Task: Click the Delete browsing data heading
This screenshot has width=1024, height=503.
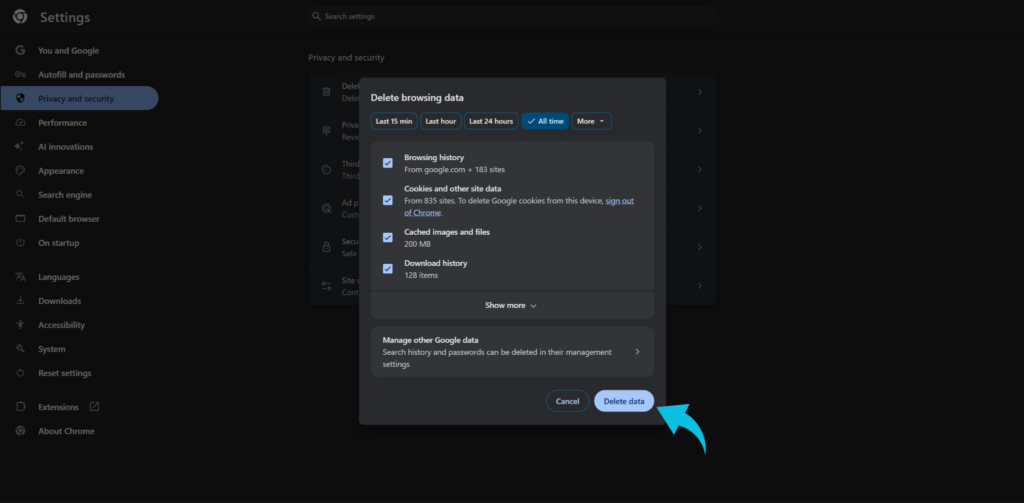Action: pos(417,97)
